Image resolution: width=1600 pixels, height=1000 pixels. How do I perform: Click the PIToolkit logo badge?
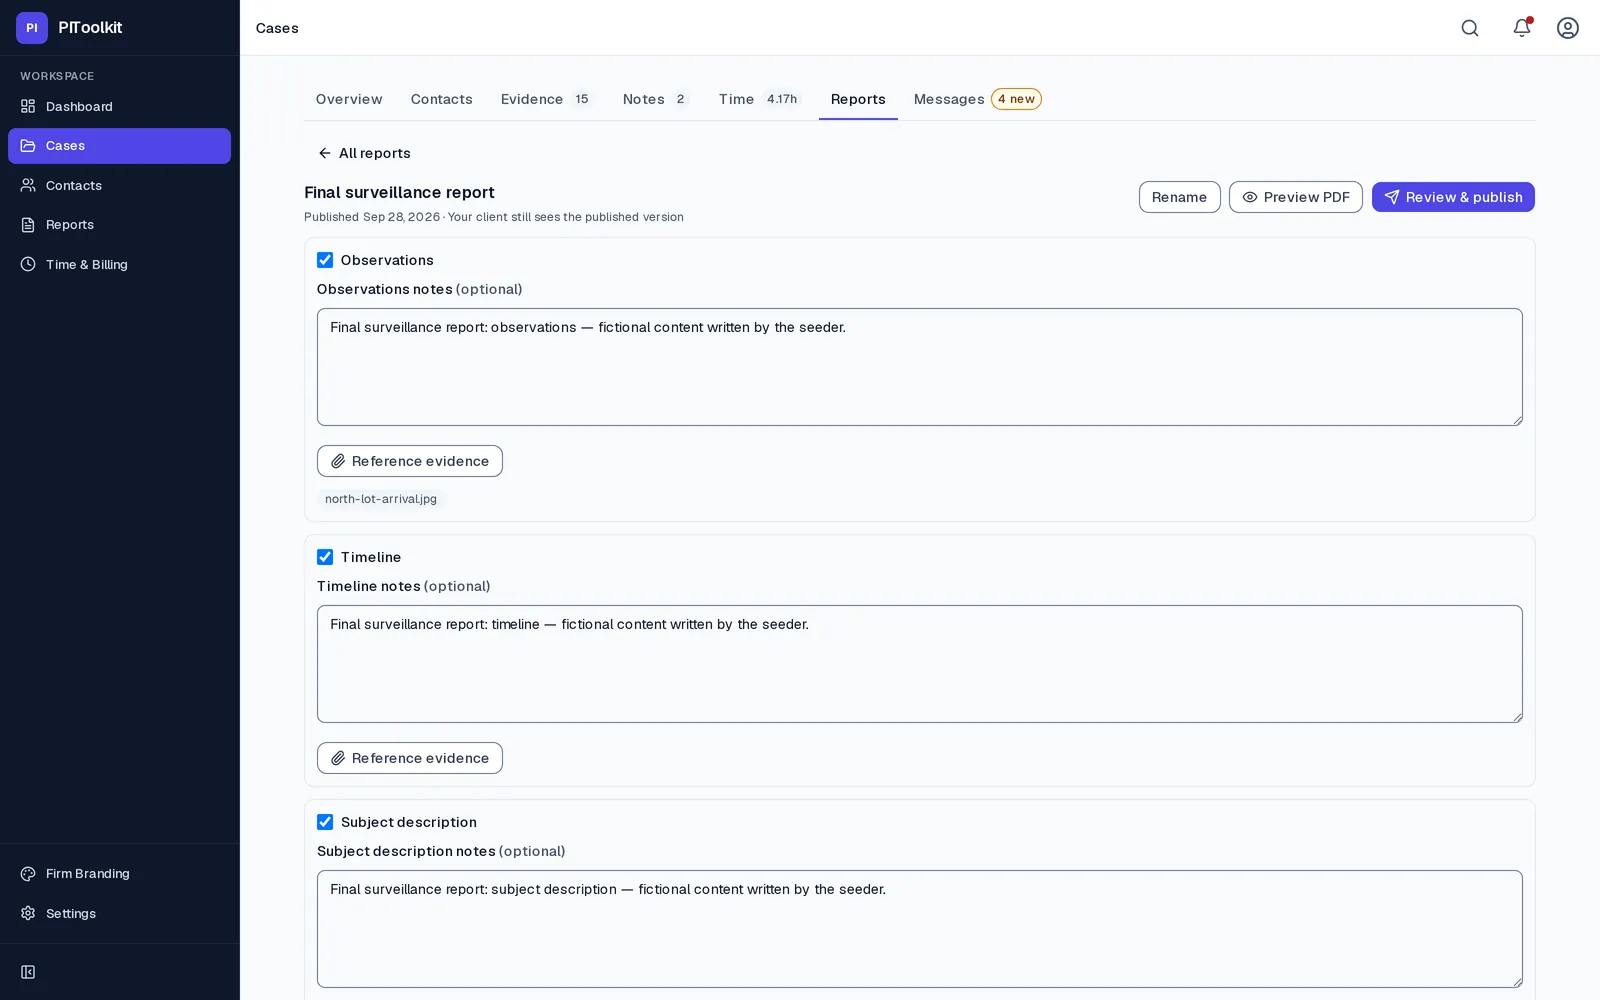(31, 28)
